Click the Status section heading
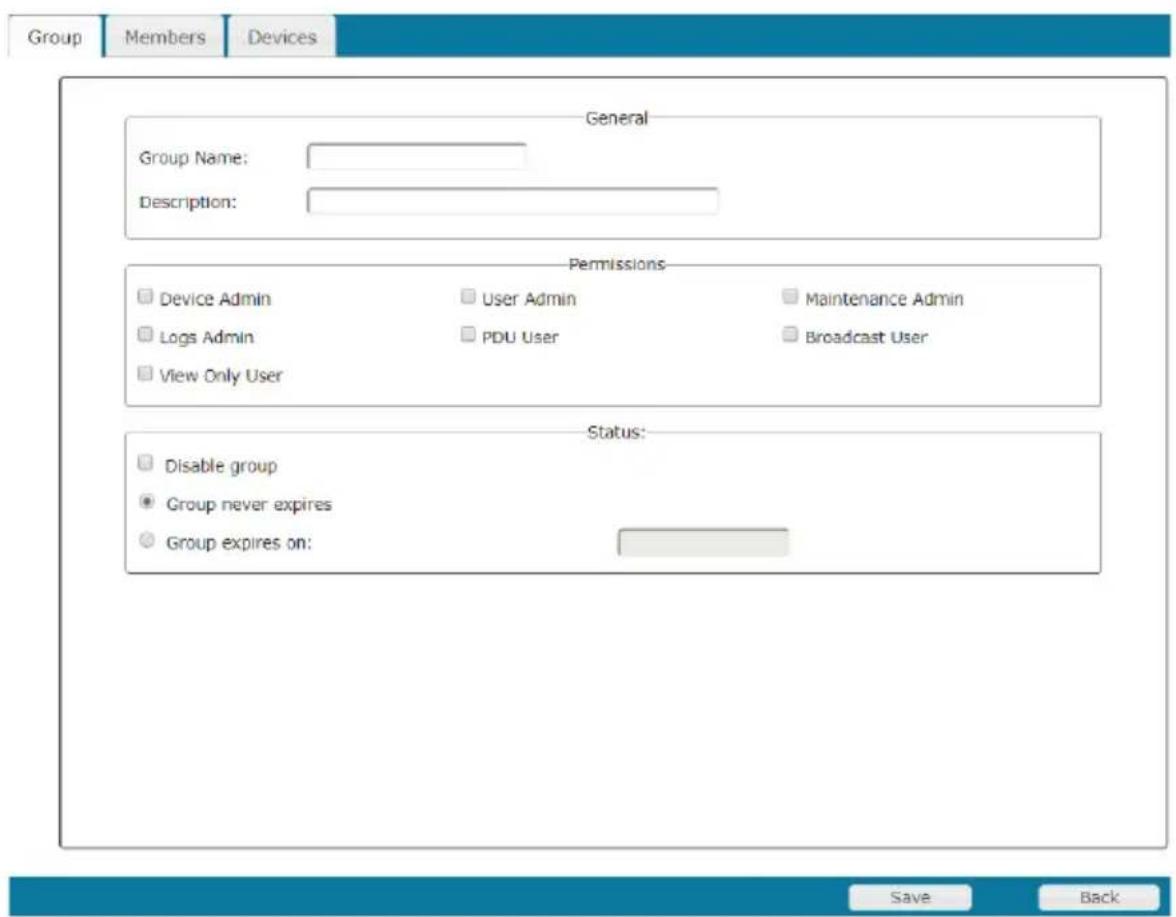This screenshot has width=1176, height=917. [x=616, y=432]
